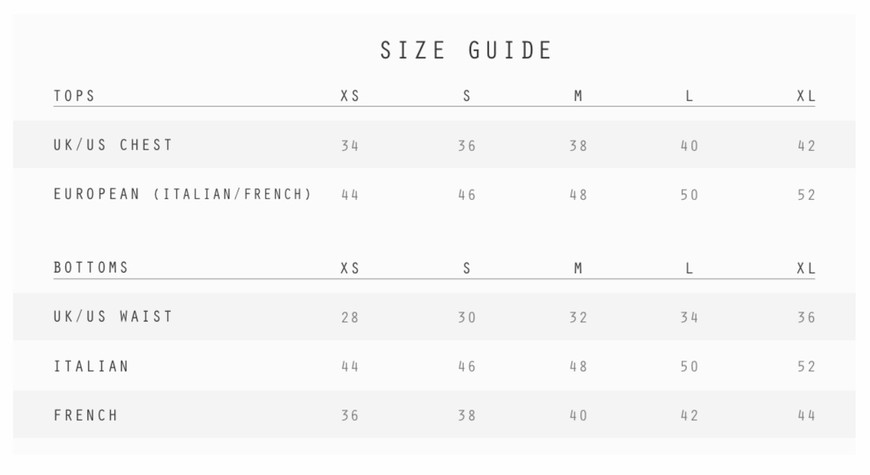Click chest value 42 for XL
870x475 pixels.
click(806, 145)
